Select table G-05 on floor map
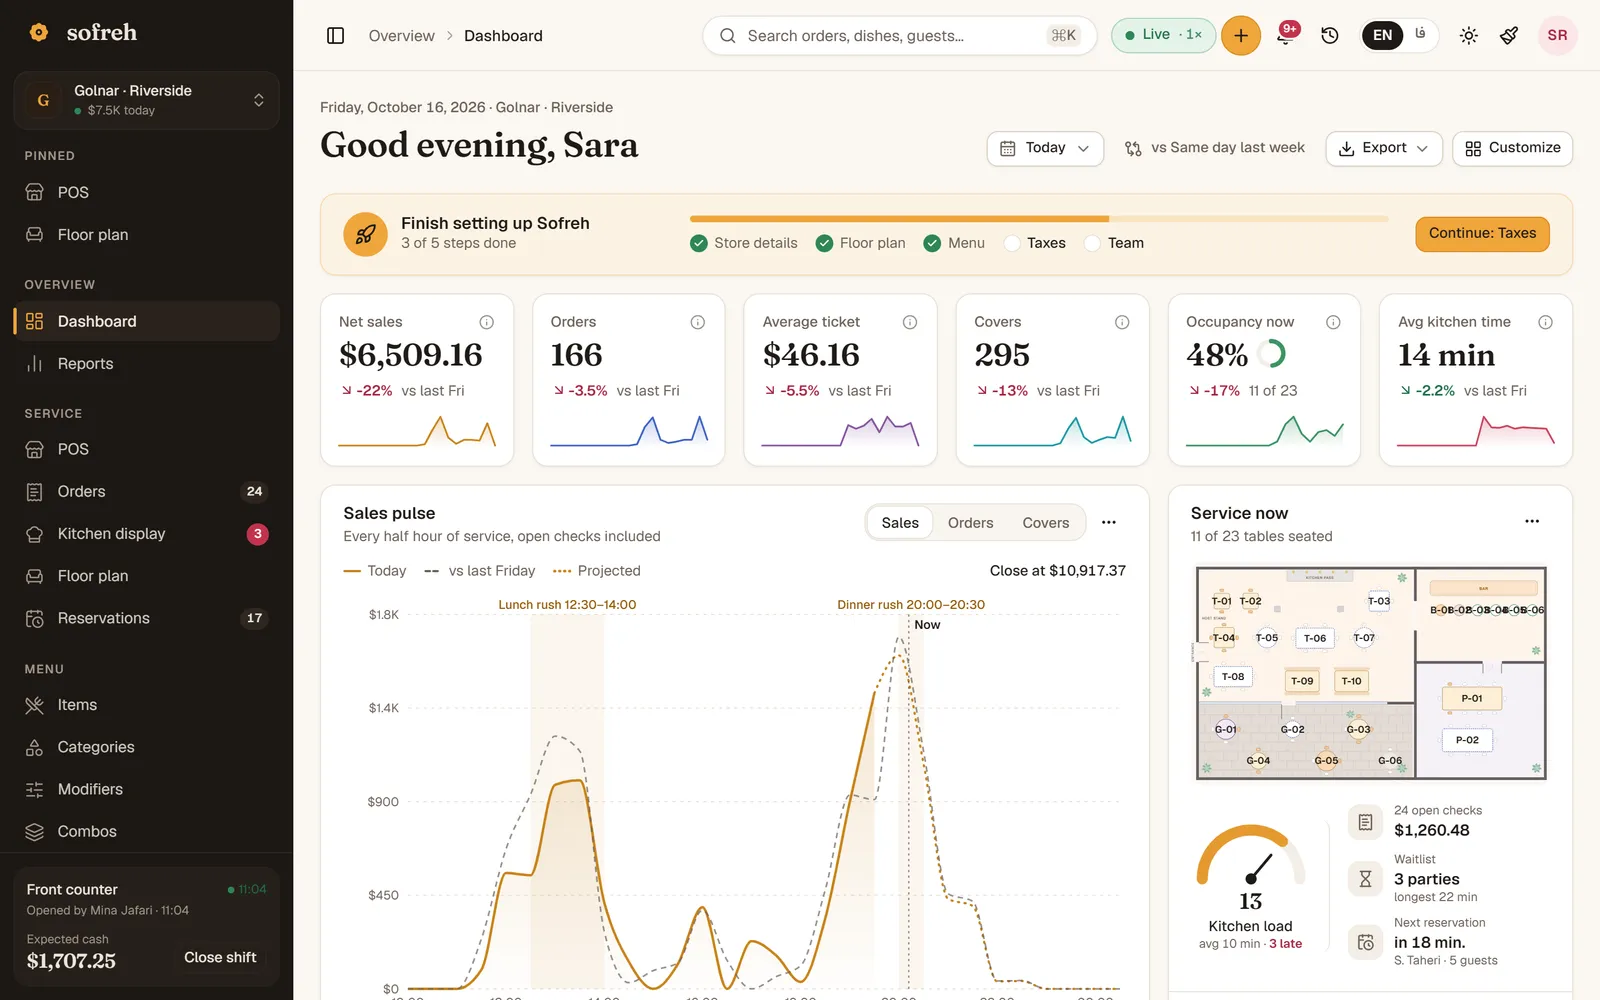 click(1326, 760)
